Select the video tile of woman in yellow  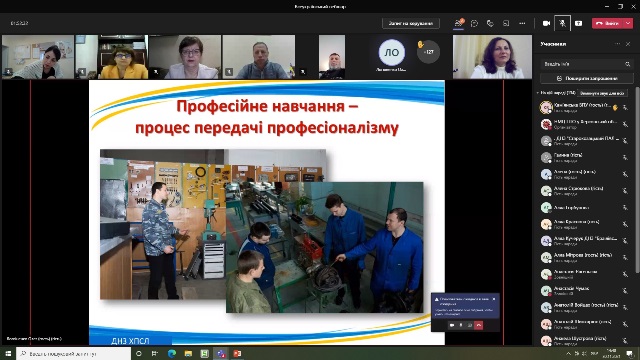tap(123, 57)
